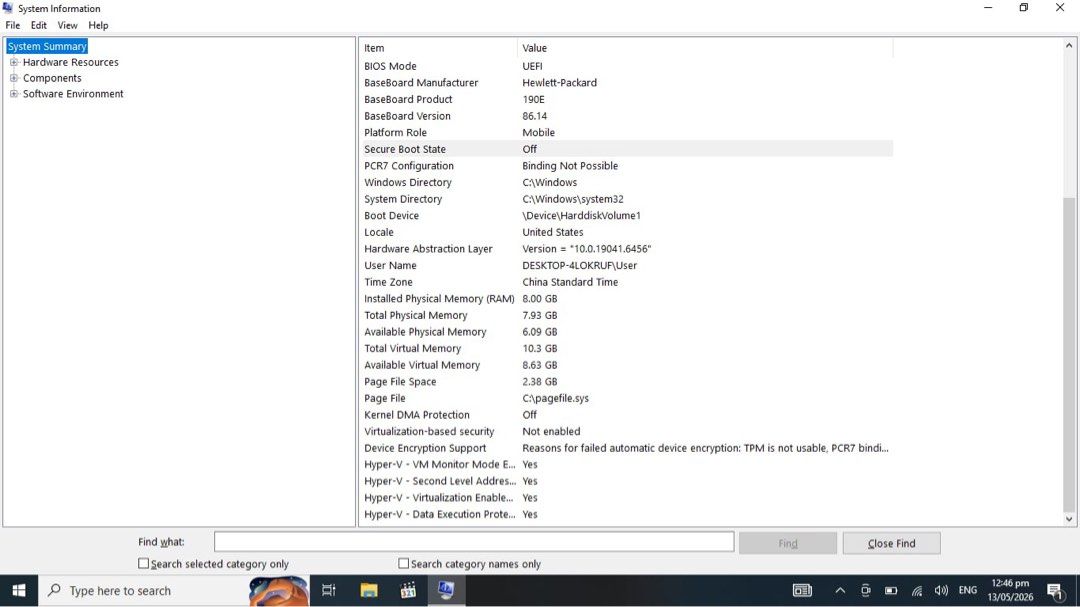The width and height of the screenshot is (1080, 607).
Task: Click the Value column header
Action: (705, 48)
